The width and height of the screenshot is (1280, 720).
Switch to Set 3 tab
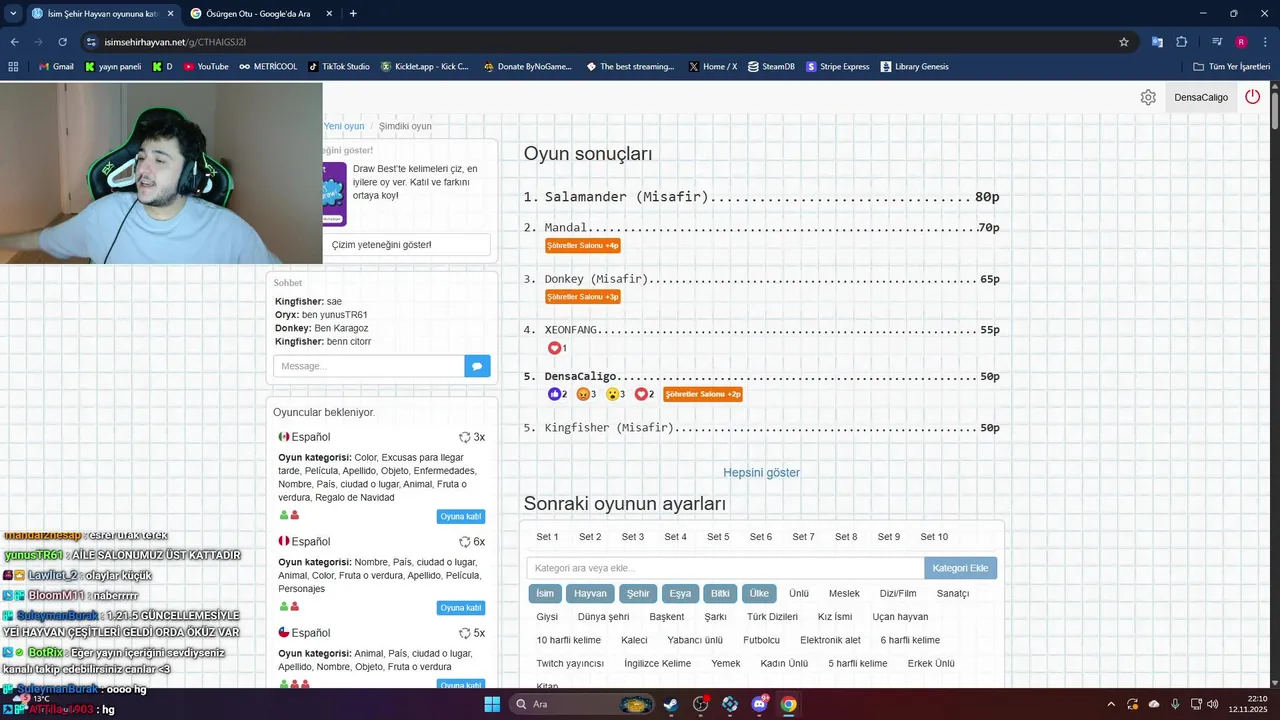pos(633,537)
